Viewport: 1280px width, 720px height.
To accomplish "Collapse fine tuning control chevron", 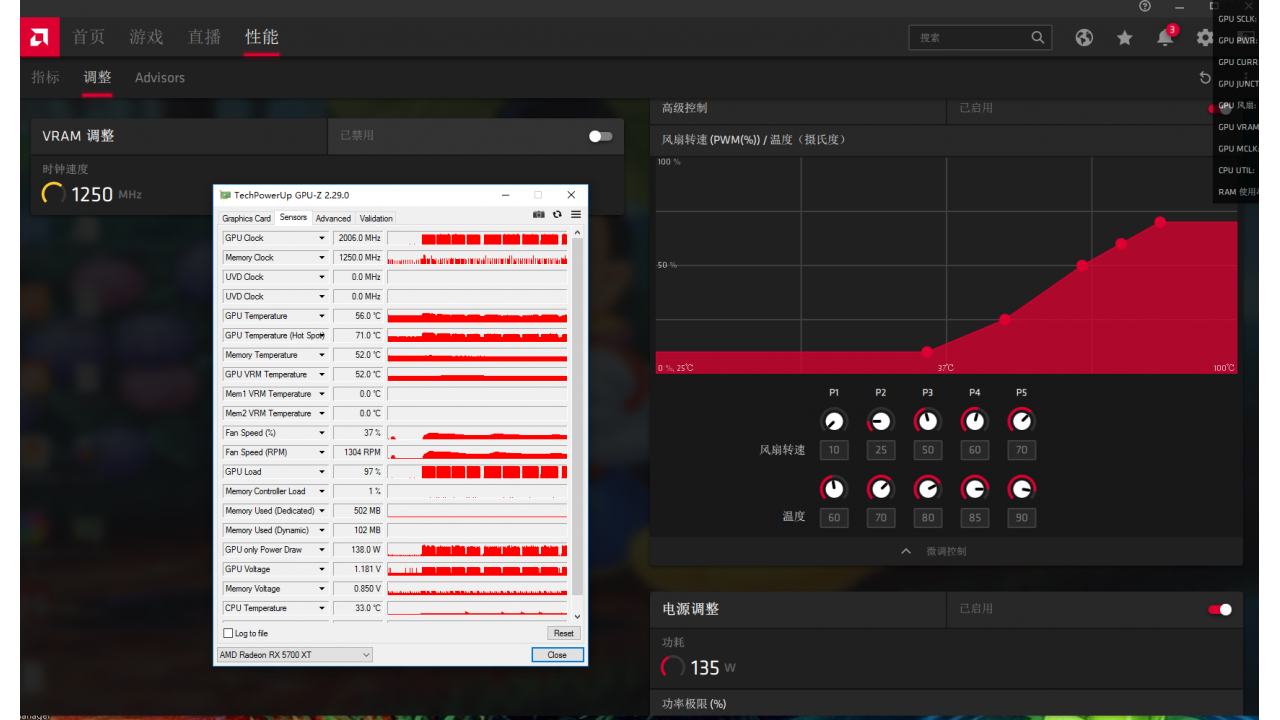I will [x=906, y=551].
